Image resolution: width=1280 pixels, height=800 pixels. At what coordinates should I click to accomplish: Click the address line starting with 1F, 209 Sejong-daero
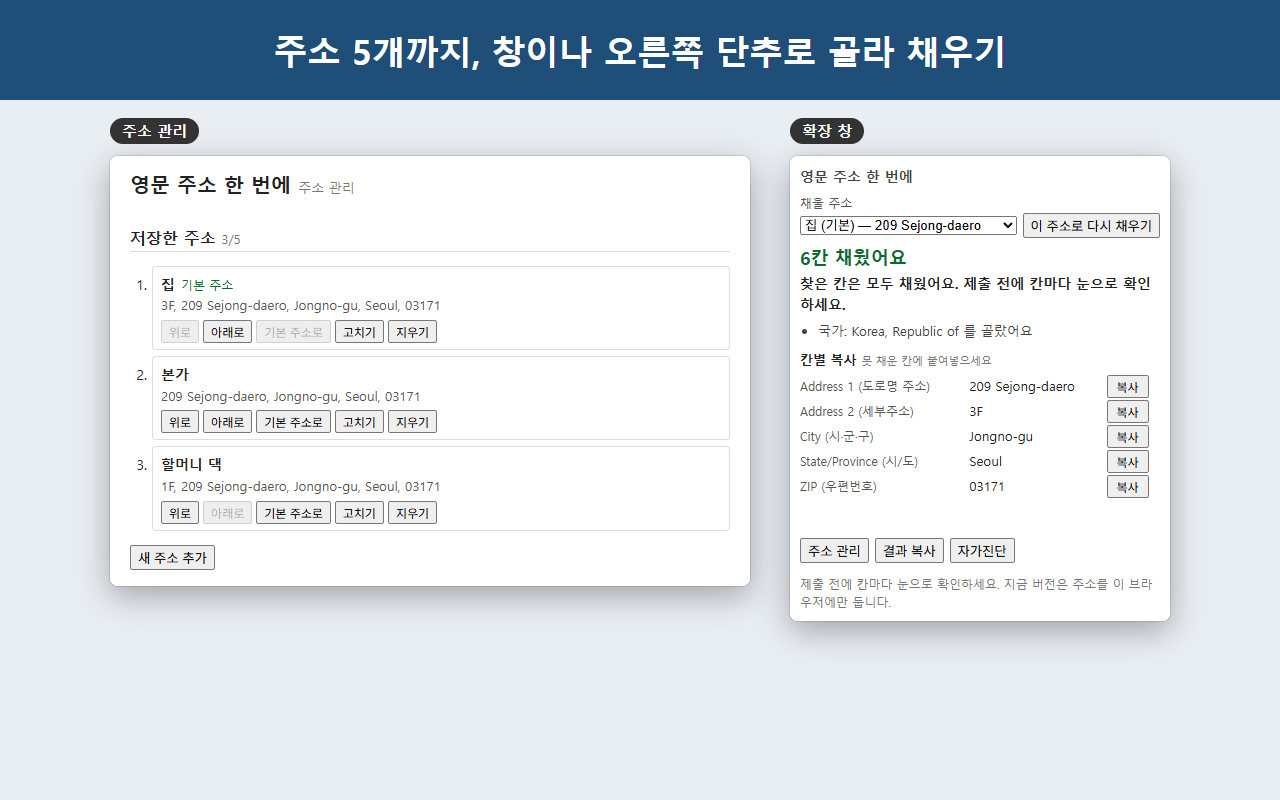[x=301, y=487]
